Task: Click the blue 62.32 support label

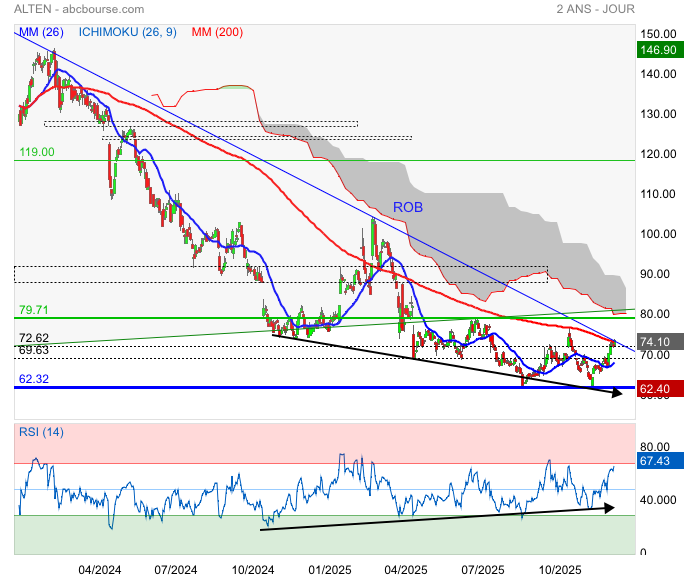Action: [x=34, y=379]
